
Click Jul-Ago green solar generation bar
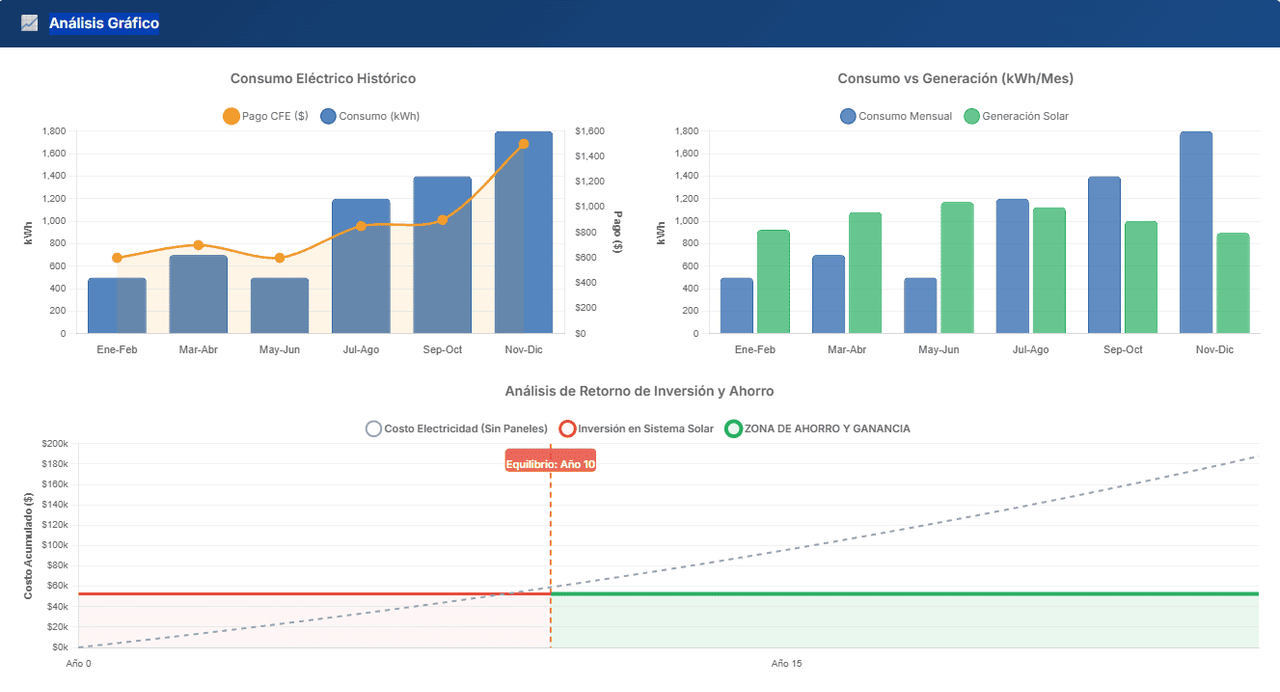[x=1049, y=271]
